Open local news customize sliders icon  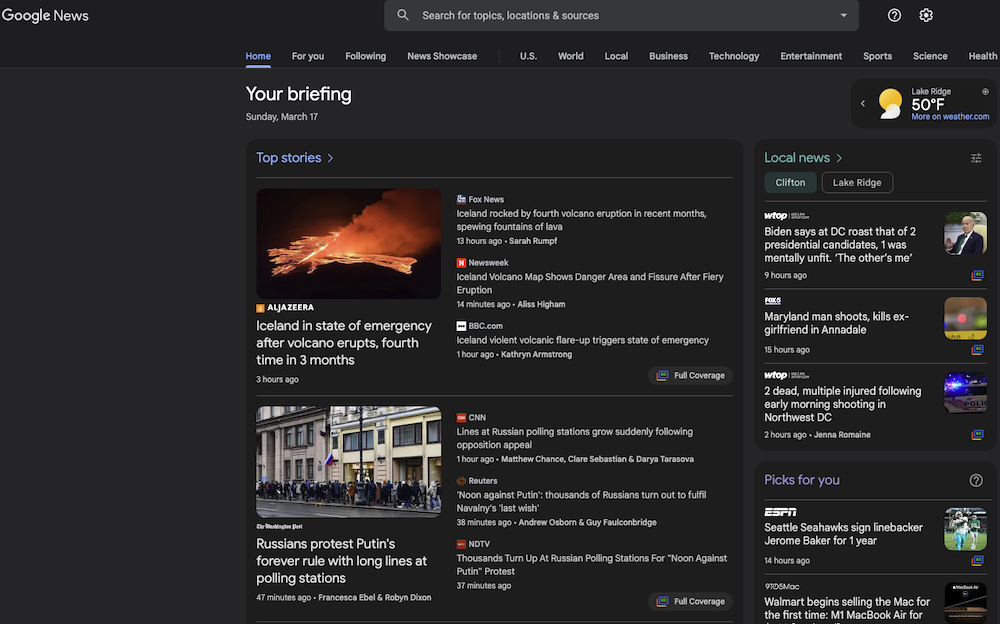pyautogui.click(x=976, y=158)
